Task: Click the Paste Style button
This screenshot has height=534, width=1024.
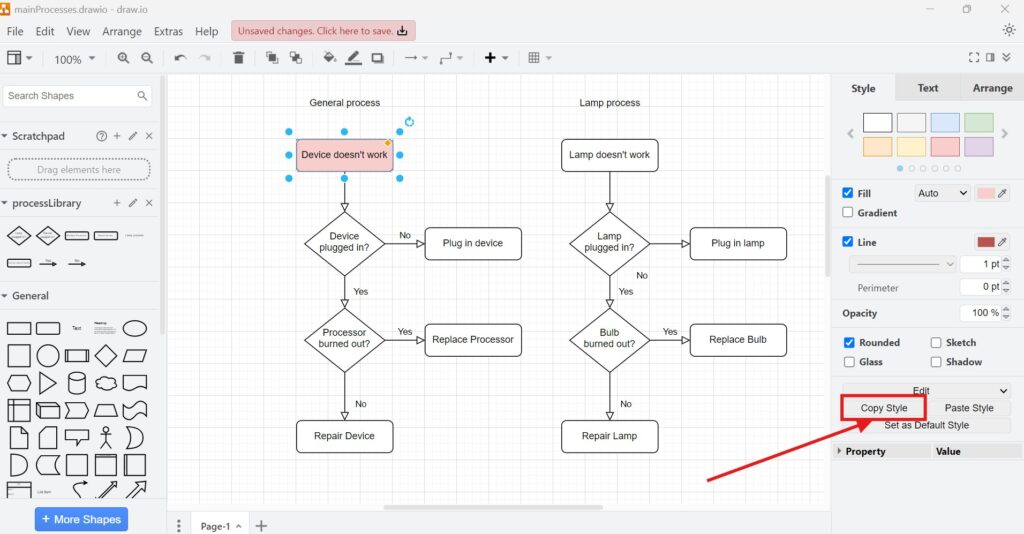Action: point(969,408)
